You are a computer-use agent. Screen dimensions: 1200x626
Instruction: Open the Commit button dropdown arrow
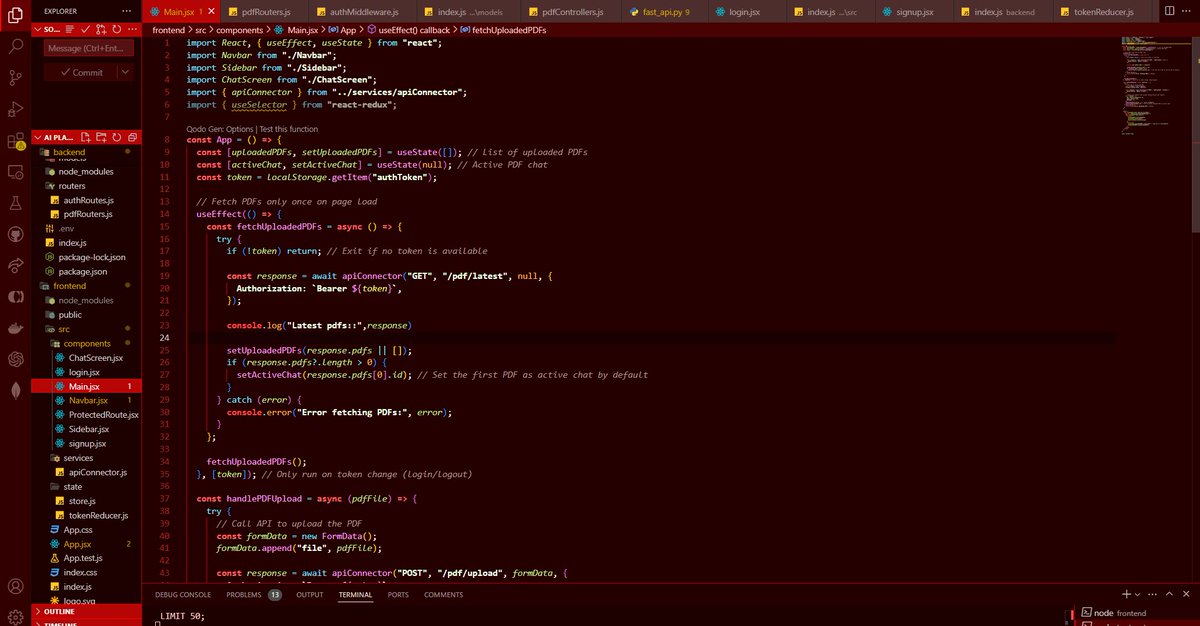(x=124, y=72)
